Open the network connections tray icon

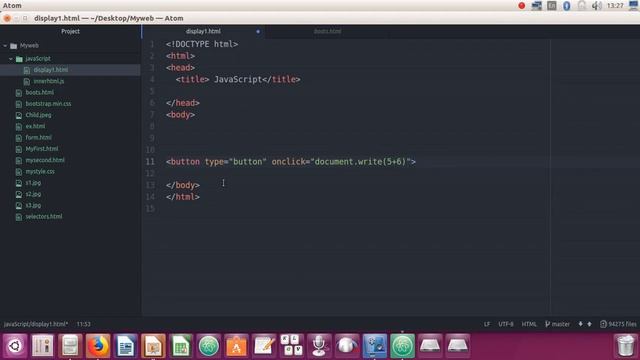pos(536,5)
